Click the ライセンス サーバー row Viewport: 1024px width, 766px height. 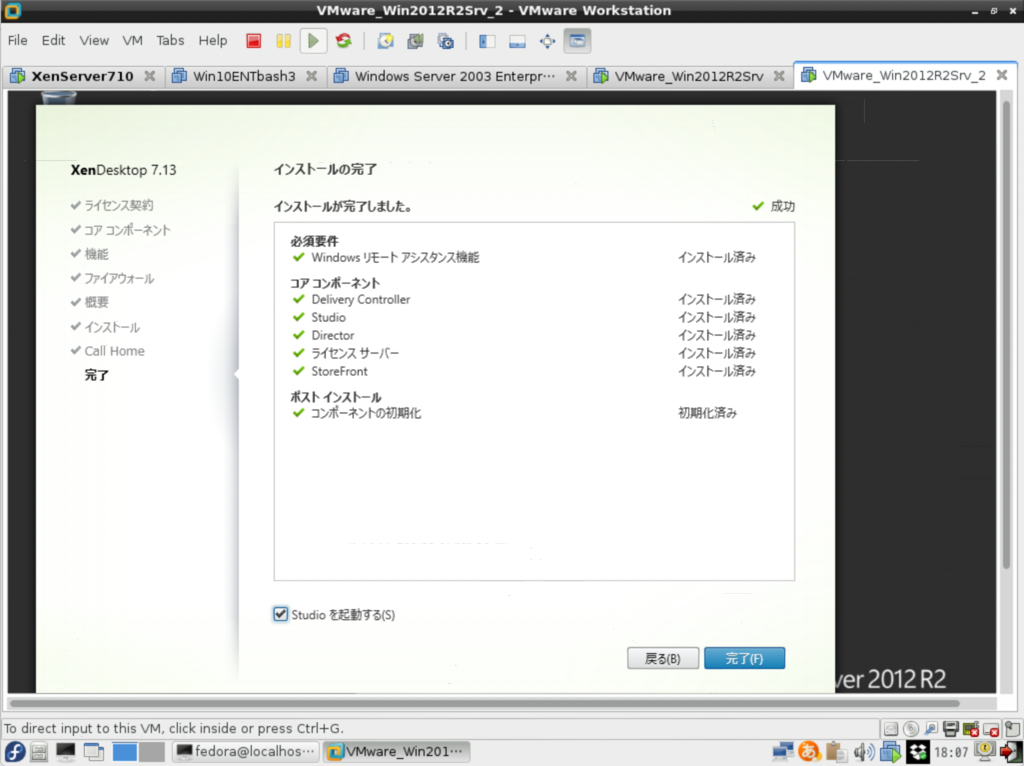click(x=524, y=353)
